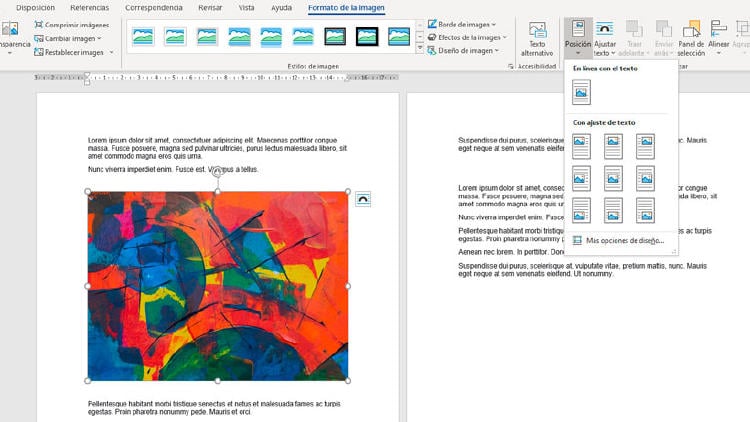Choose top-center position with text wrapping
The width and height of the screenshot is (750, 422).
[614, 147]
